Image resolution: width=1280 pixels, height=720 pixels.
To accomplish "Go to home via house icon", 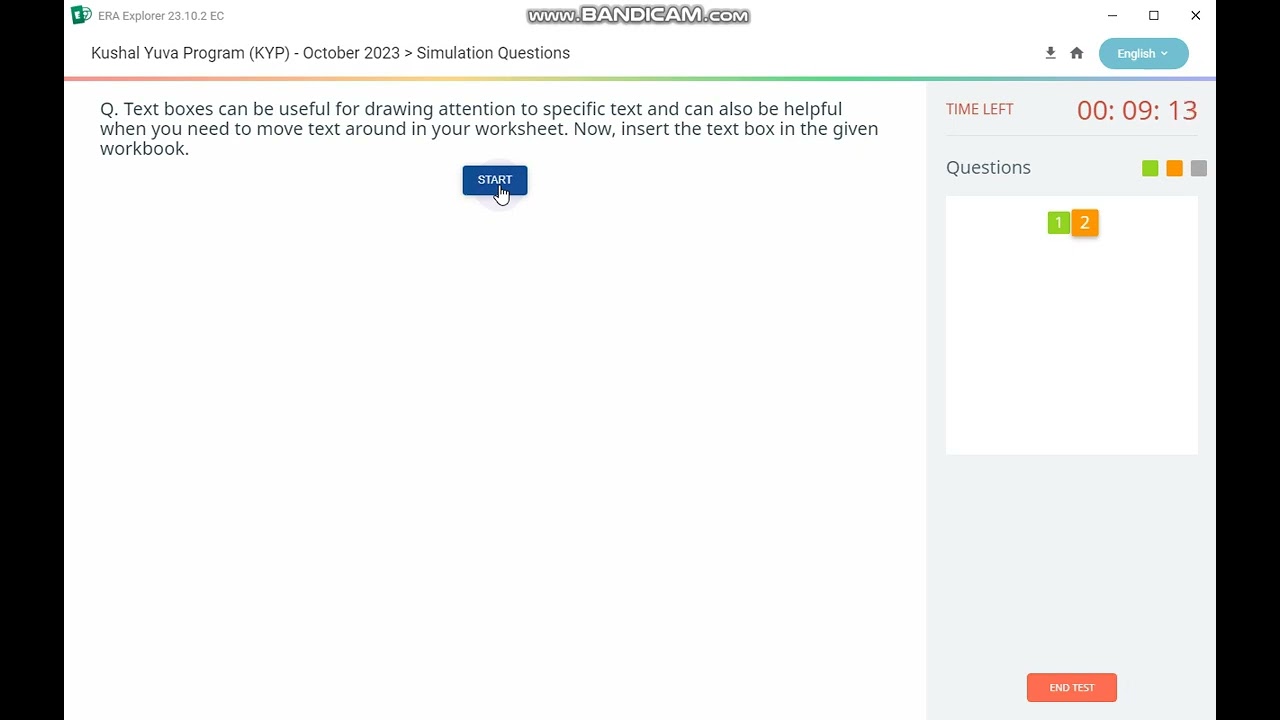I will point(1077,53).
